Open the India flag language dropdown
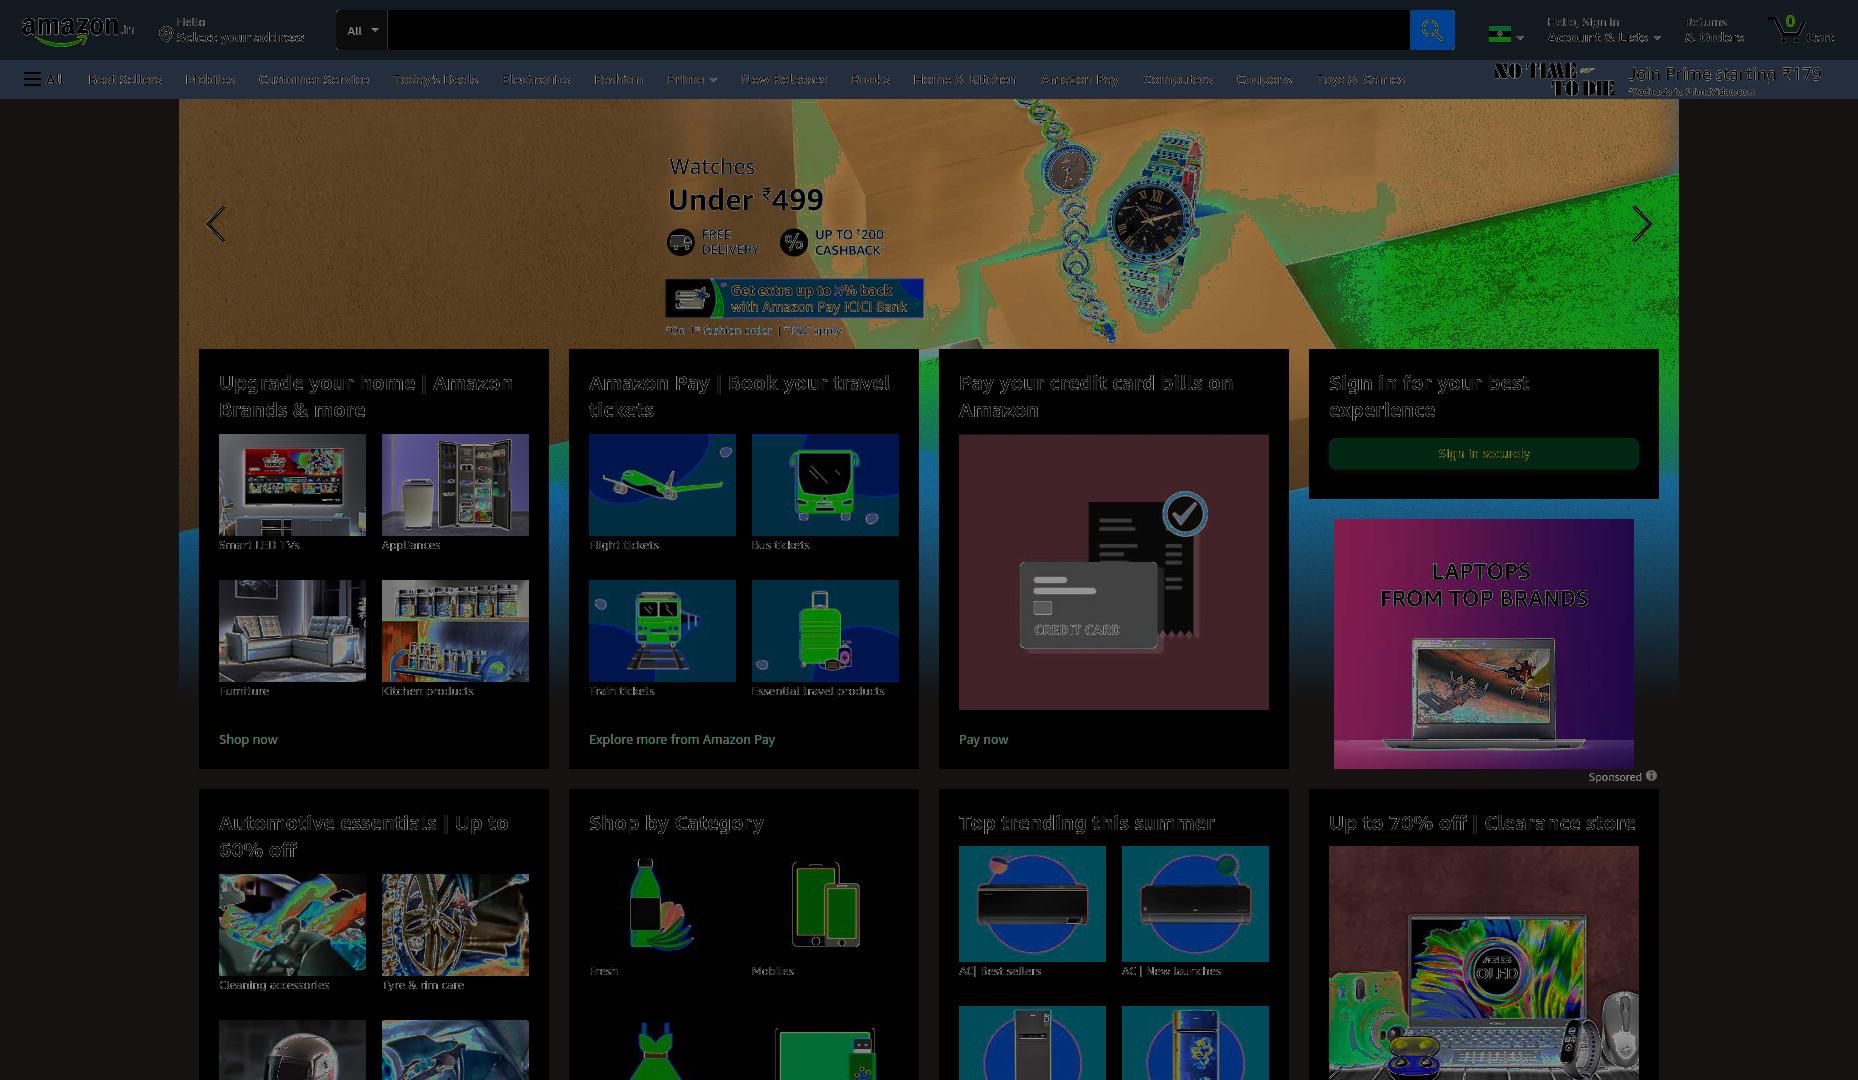Viewport: 1858px width, 1080px height. [x=1506, y=34]
